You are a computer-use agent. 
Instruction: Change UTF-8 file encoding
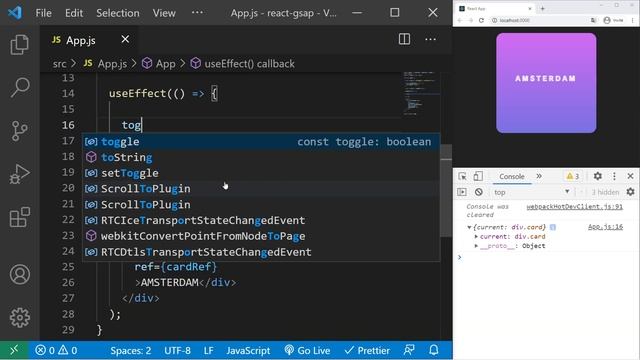click(x=177, y=350)
